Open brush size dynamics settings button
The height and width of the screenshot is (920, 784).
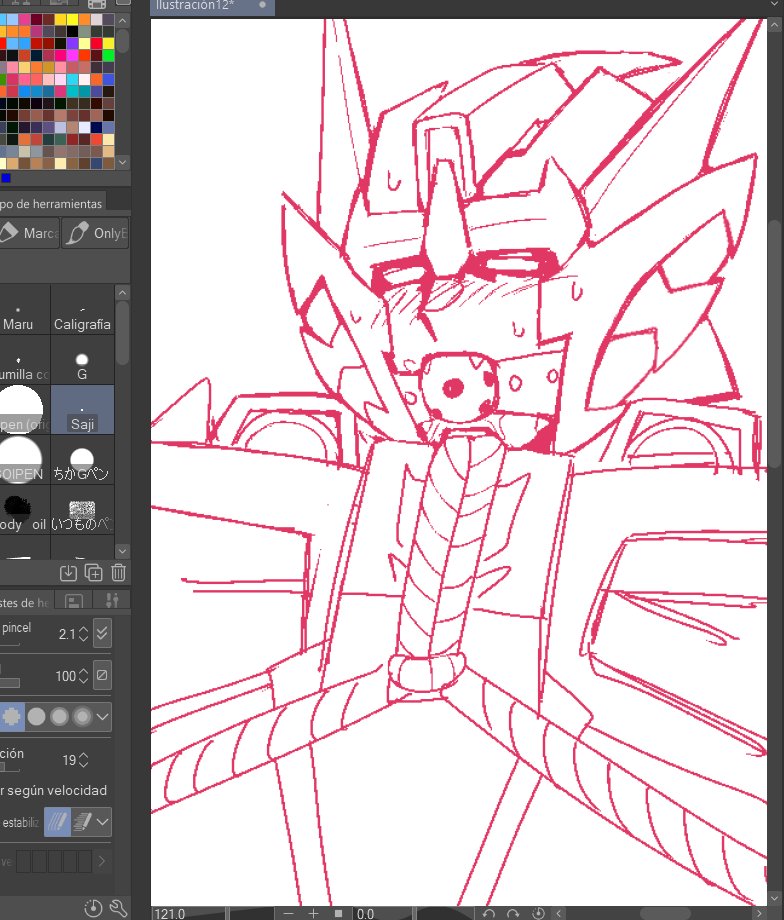point(102,633)
